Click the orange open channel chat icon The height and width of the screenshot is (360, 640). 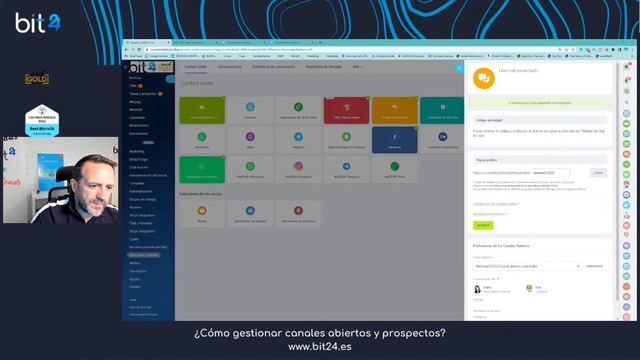484,78
